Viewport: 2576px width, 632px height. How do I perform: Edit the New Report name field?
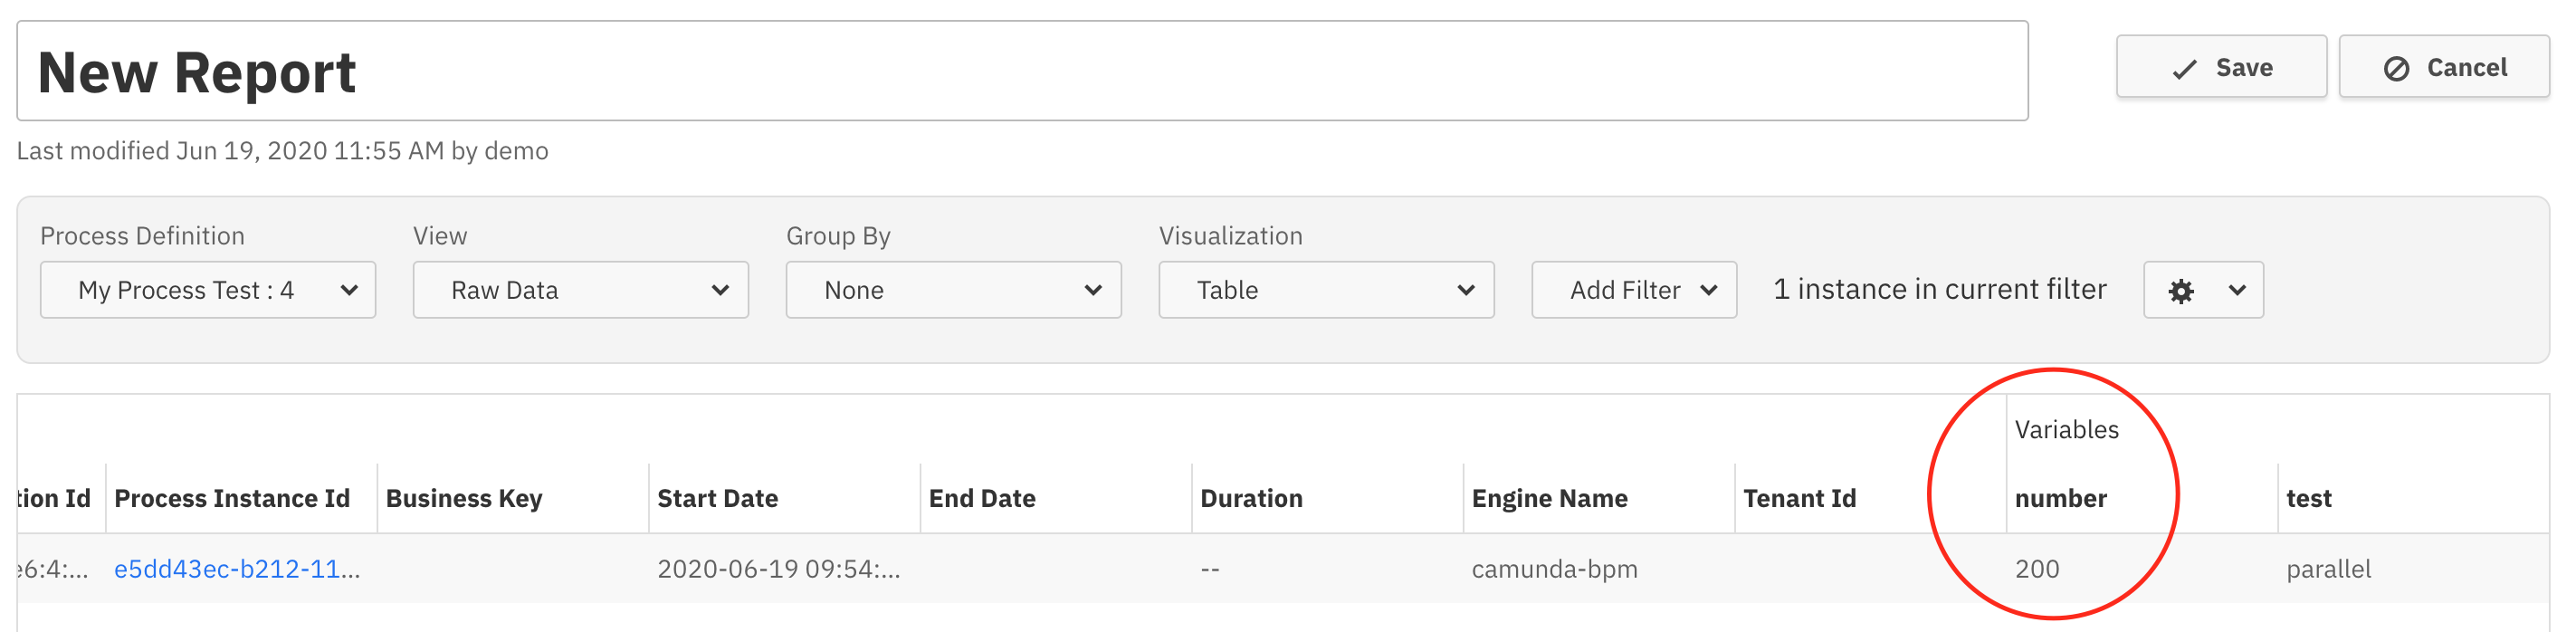point(1022,72)
